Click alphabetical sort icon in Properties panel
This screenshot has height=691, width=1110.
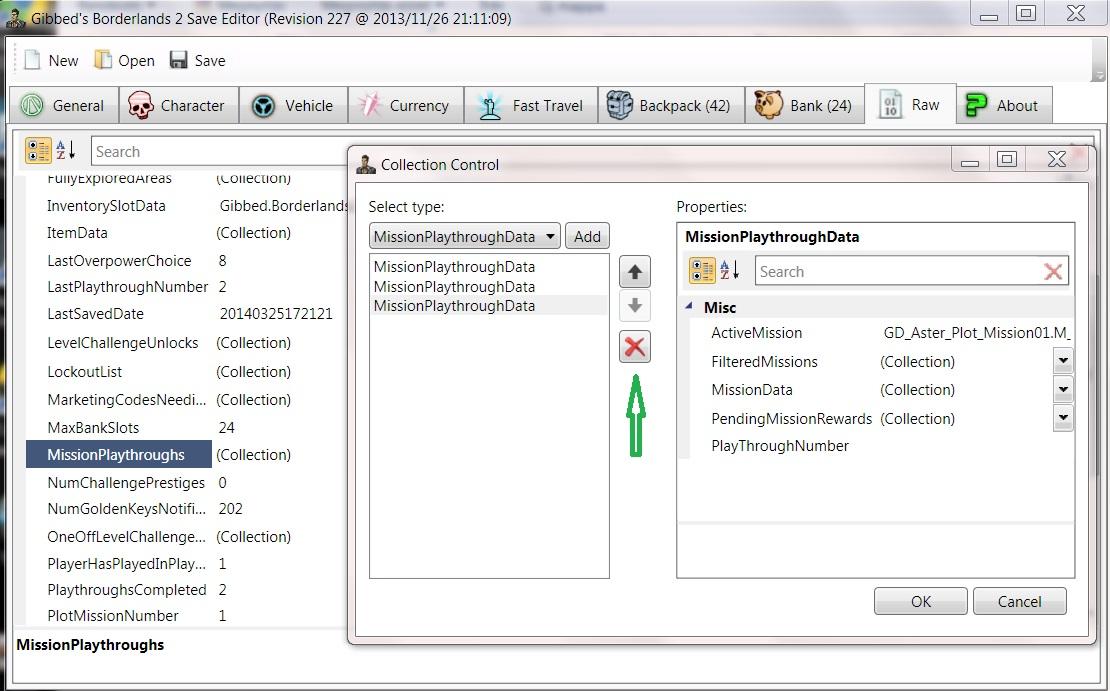point(730,270)
